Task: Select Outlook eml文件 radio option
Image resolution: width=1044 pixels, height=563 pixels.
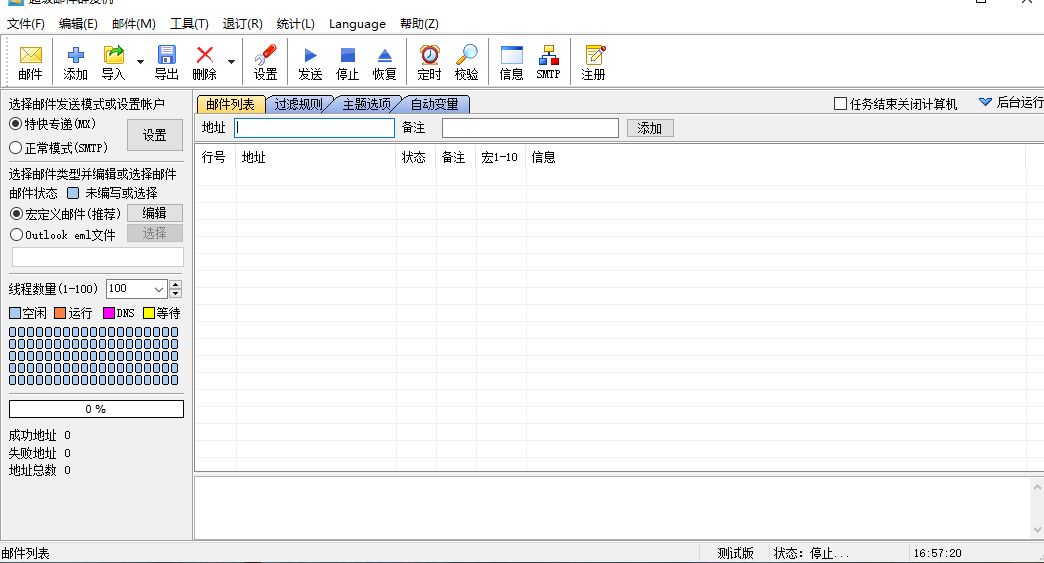Action: (x=16, y=235)
